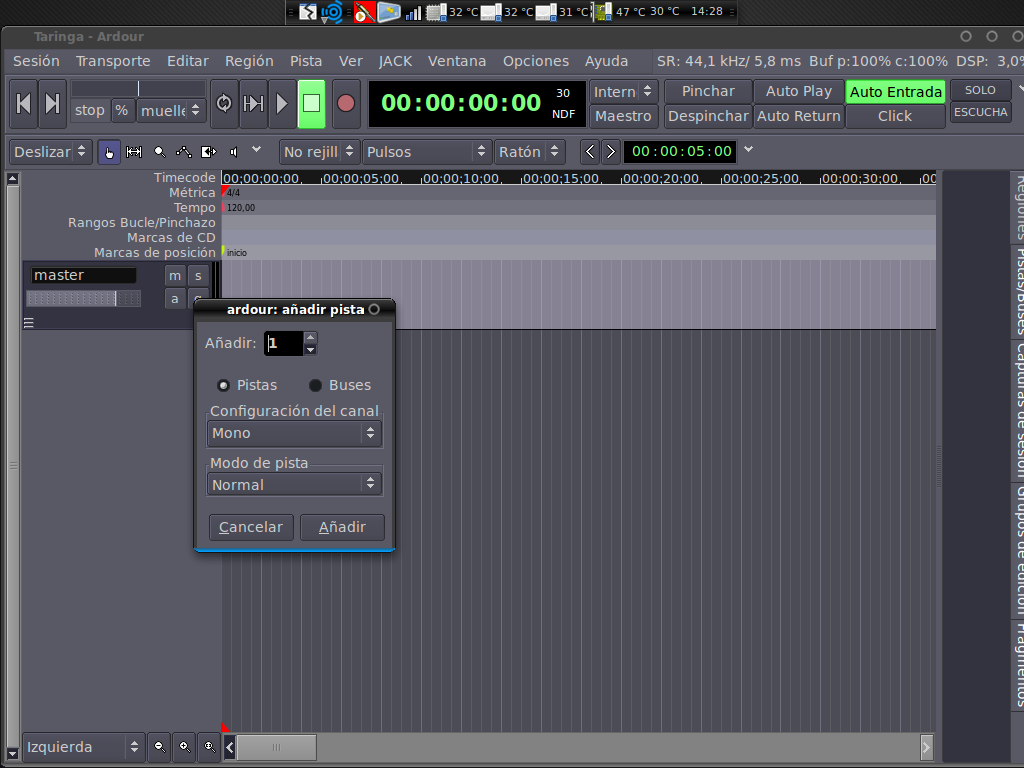This screenshot has width=1024, height=768.
Task: Nudge backward with left arrow
Action: [590, 152]
